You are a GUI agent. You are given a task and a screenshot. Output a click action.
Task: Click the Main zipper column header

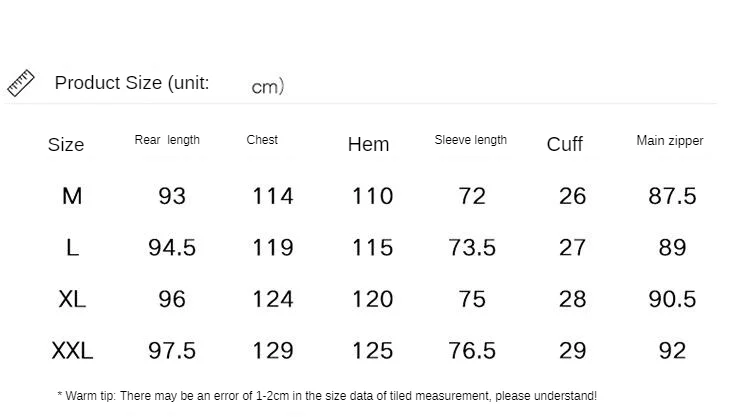point(670,141)
